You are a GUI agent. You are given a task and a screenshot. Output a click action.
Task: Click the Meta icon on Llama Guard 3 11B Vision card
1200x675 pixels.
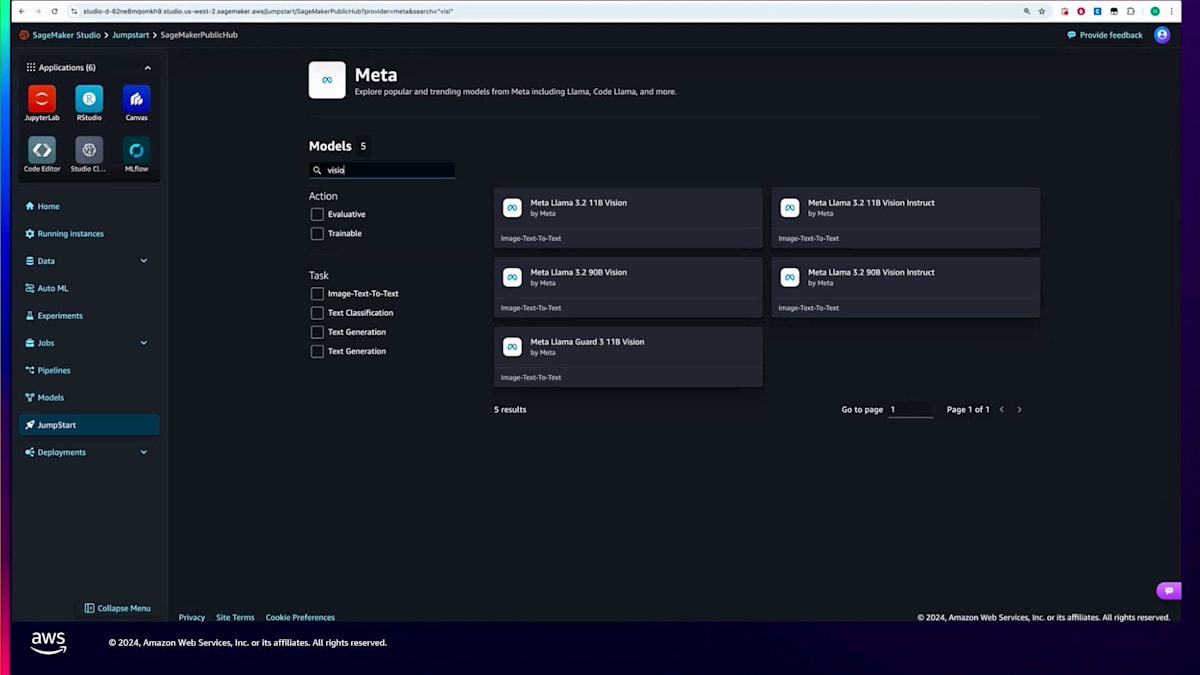pos(512,347)
